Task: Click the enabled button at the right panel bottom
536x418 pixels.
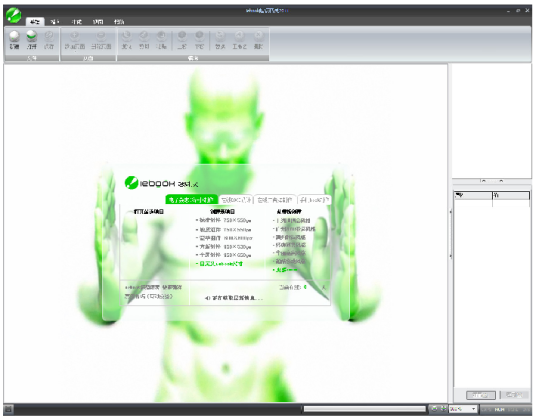Action: point(481,395)
